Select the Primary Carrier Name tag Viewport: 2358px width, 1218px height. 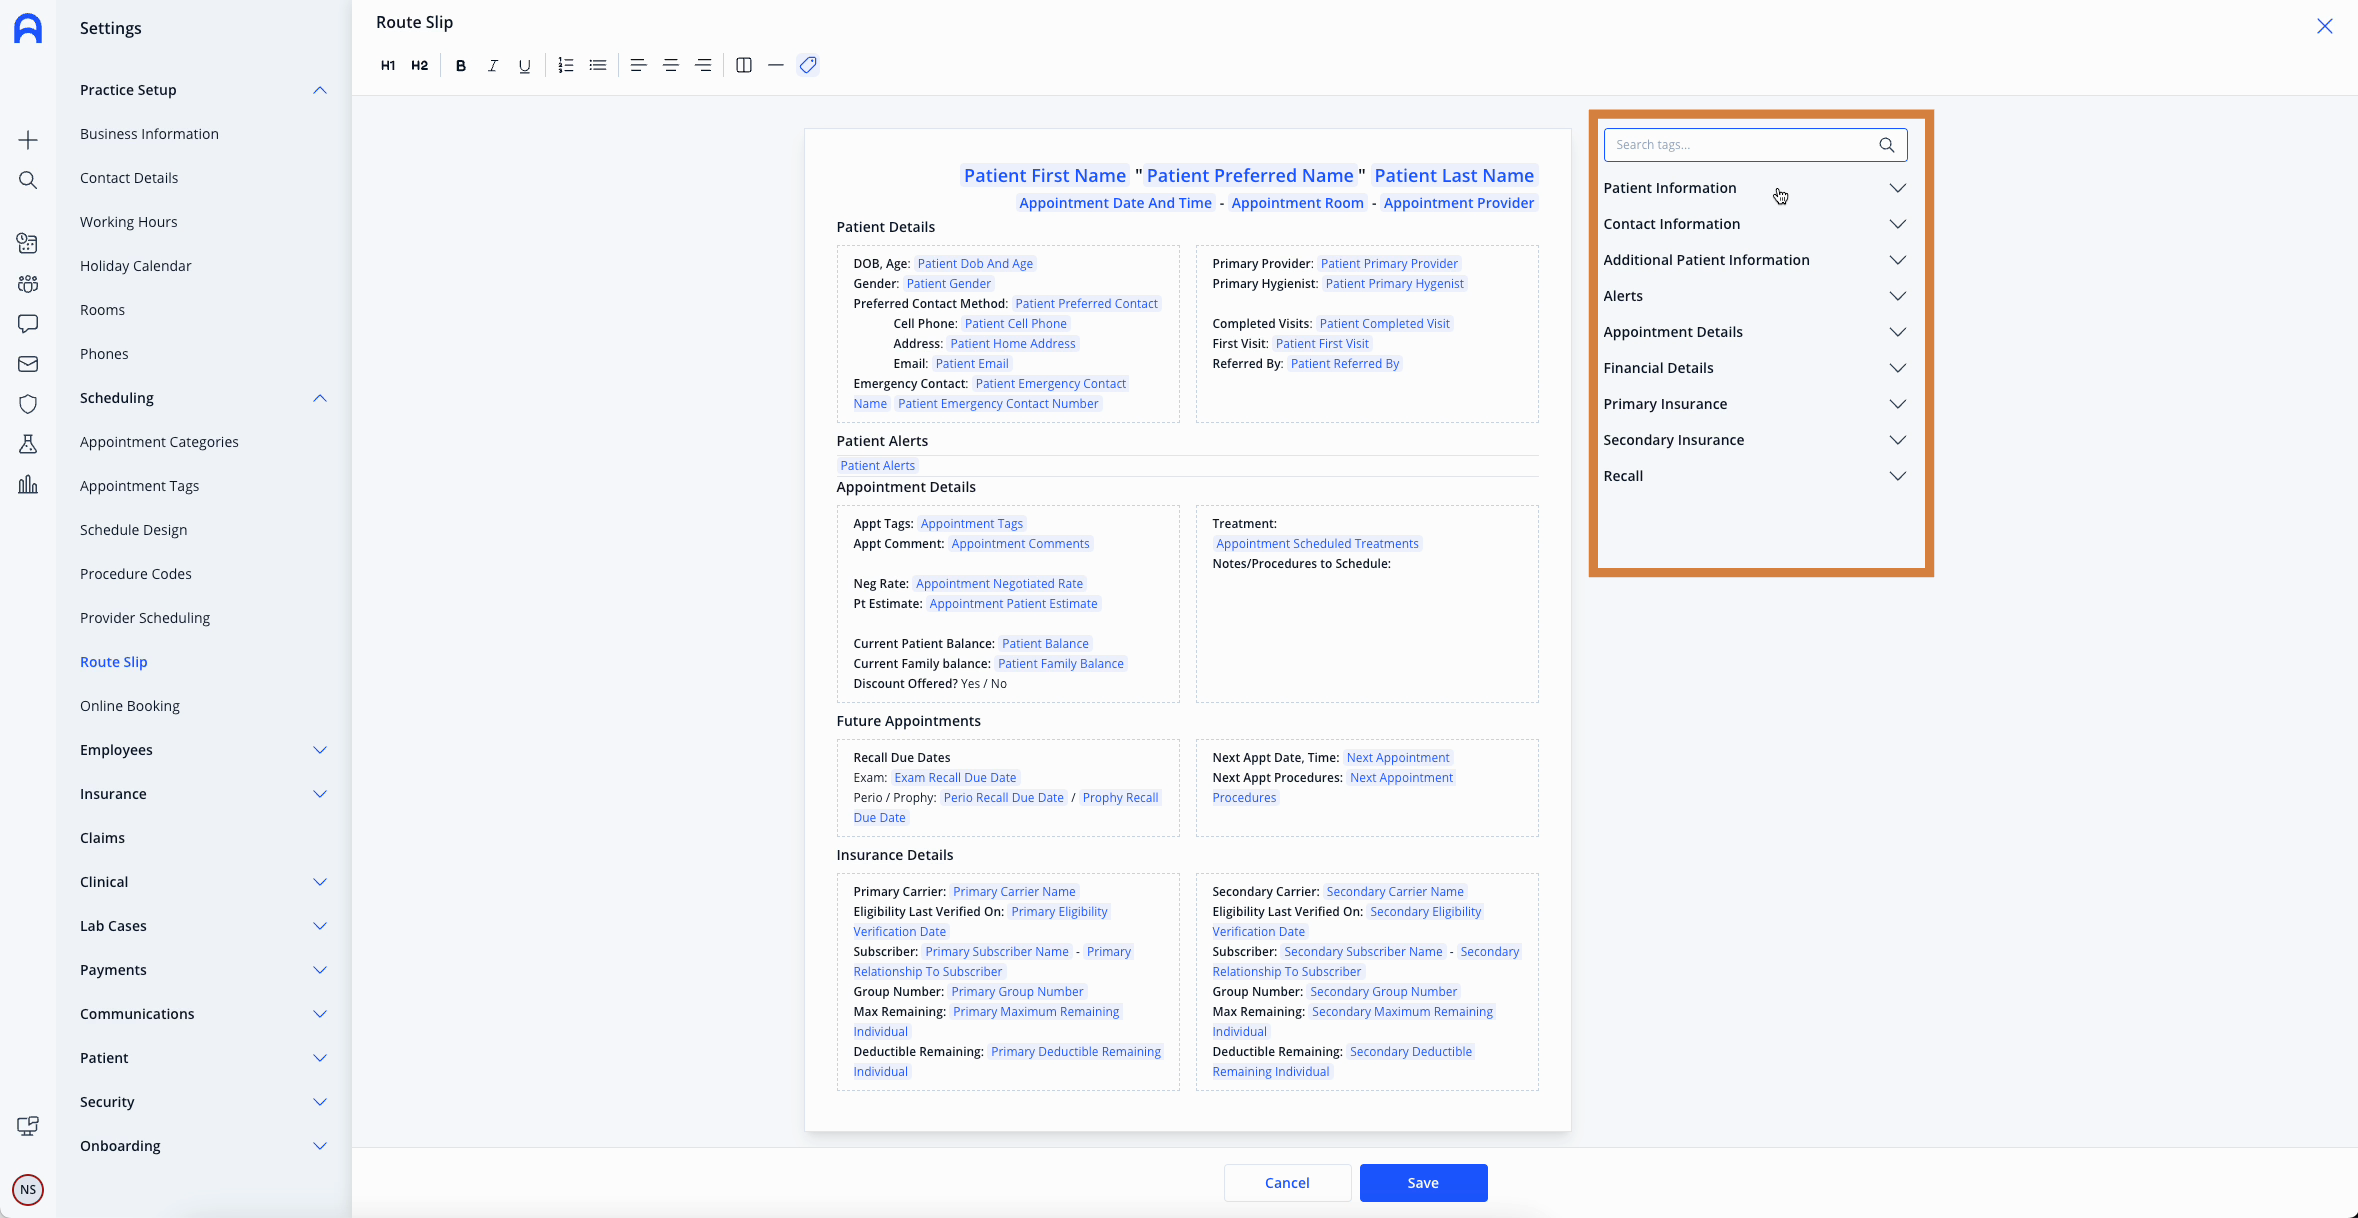tap(1014, 892)
